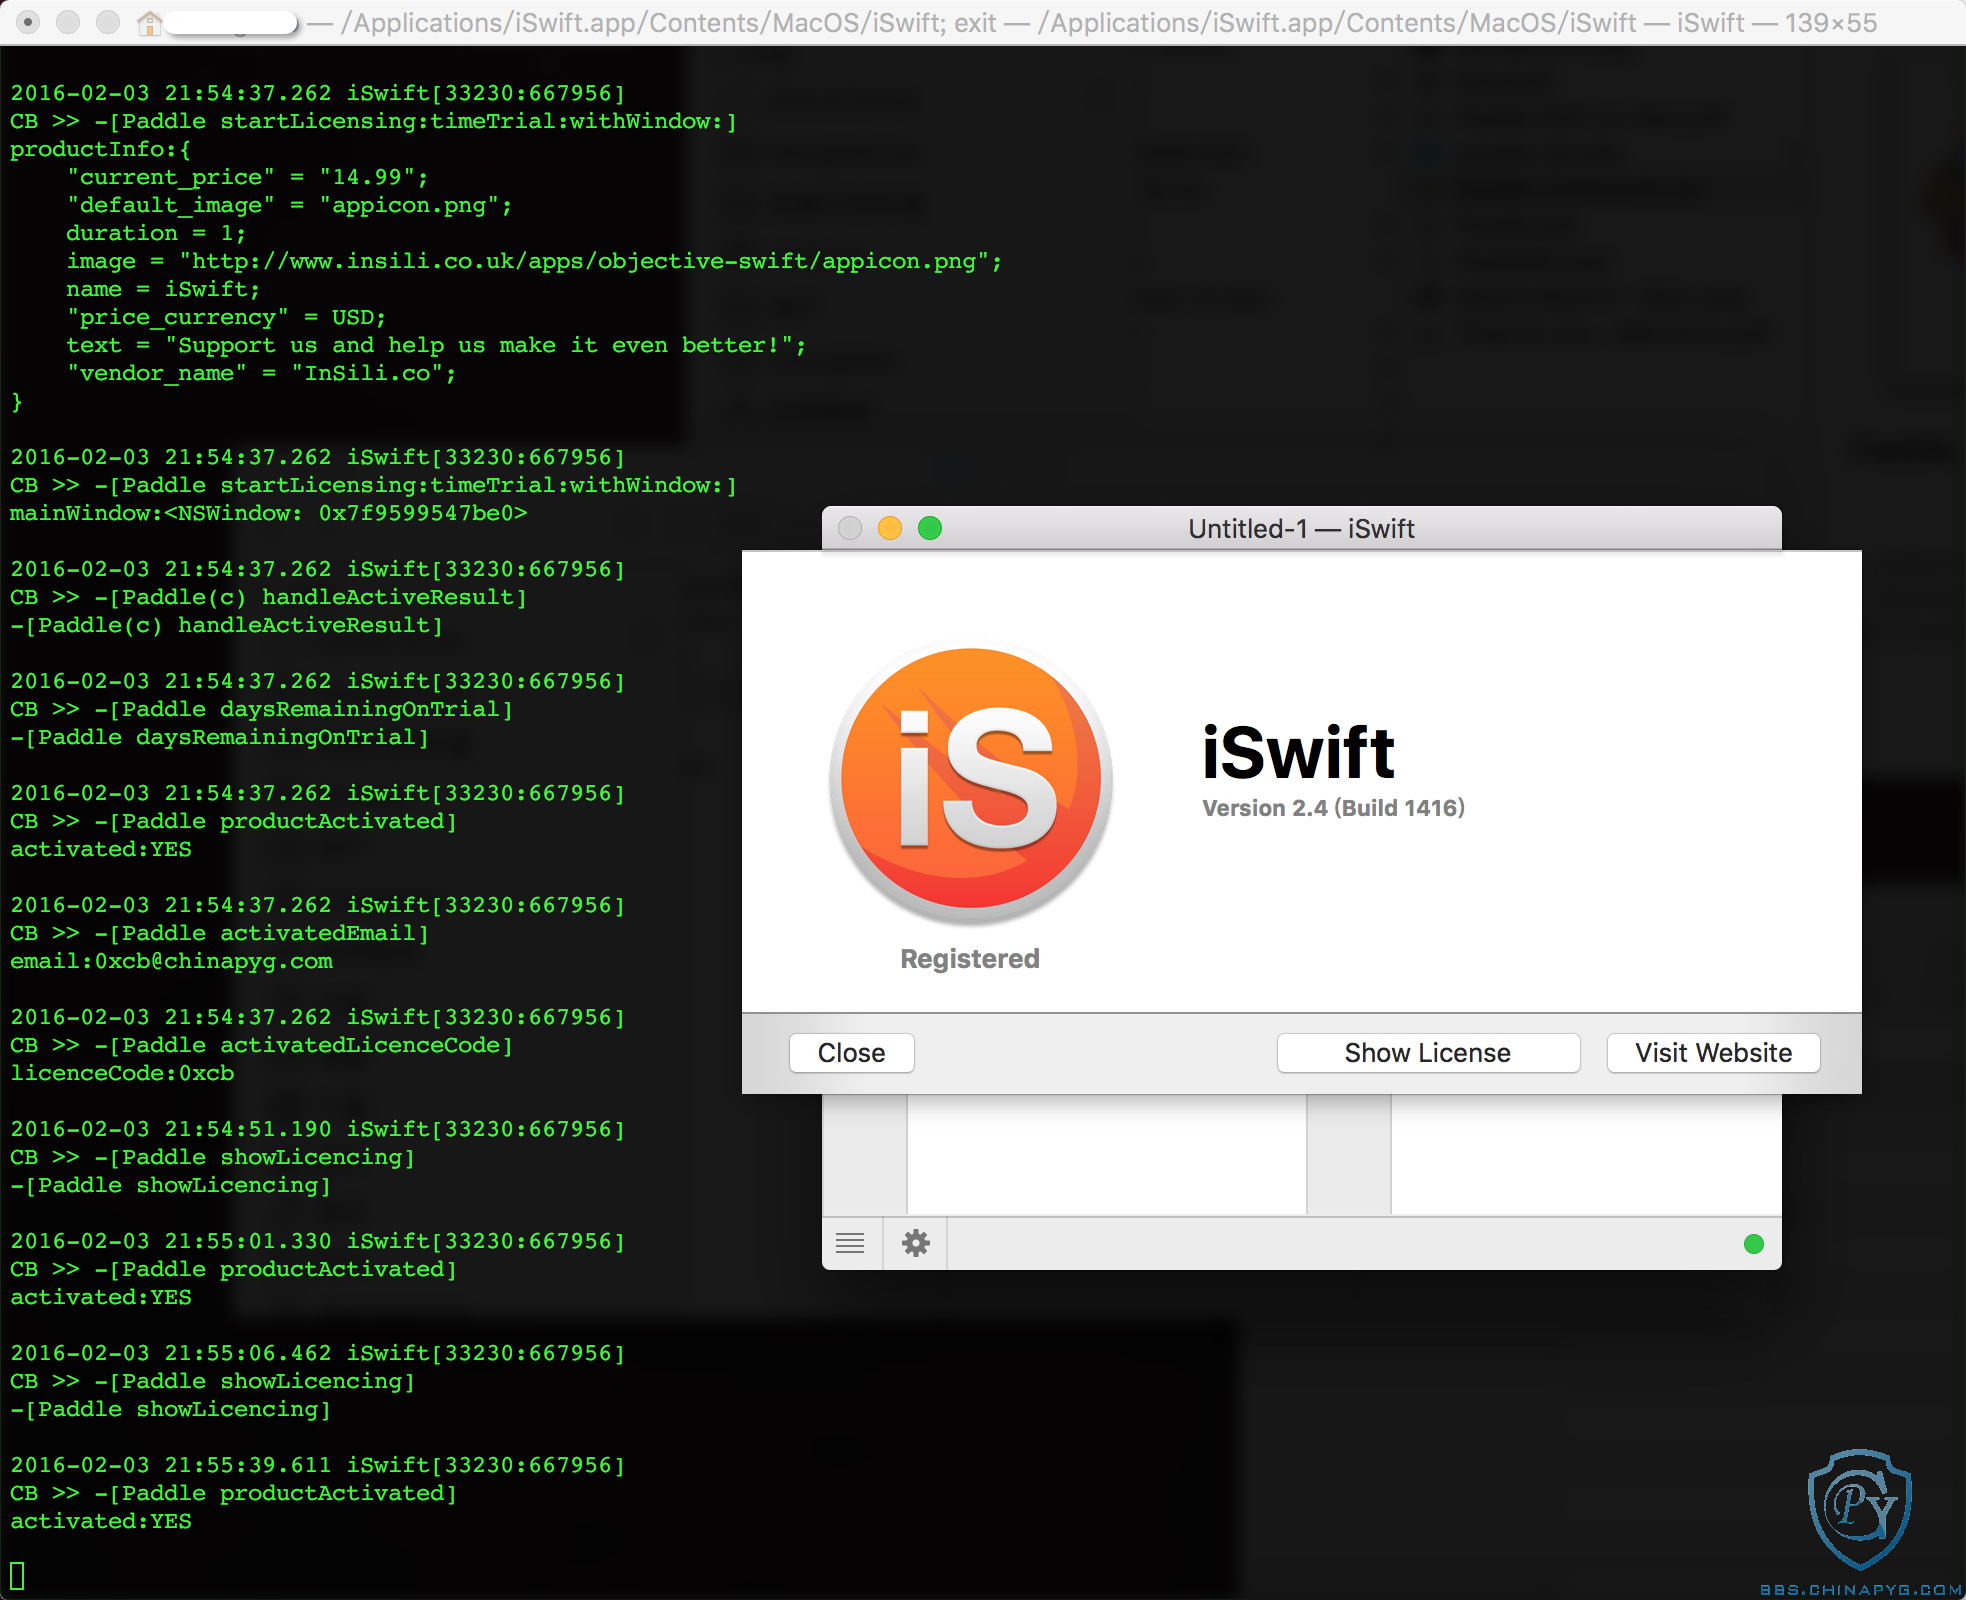The width and height of the screenshot is (1966, 1600).
Task: Click the iSwift heading in the about dialog
Action: [1297, 752]
